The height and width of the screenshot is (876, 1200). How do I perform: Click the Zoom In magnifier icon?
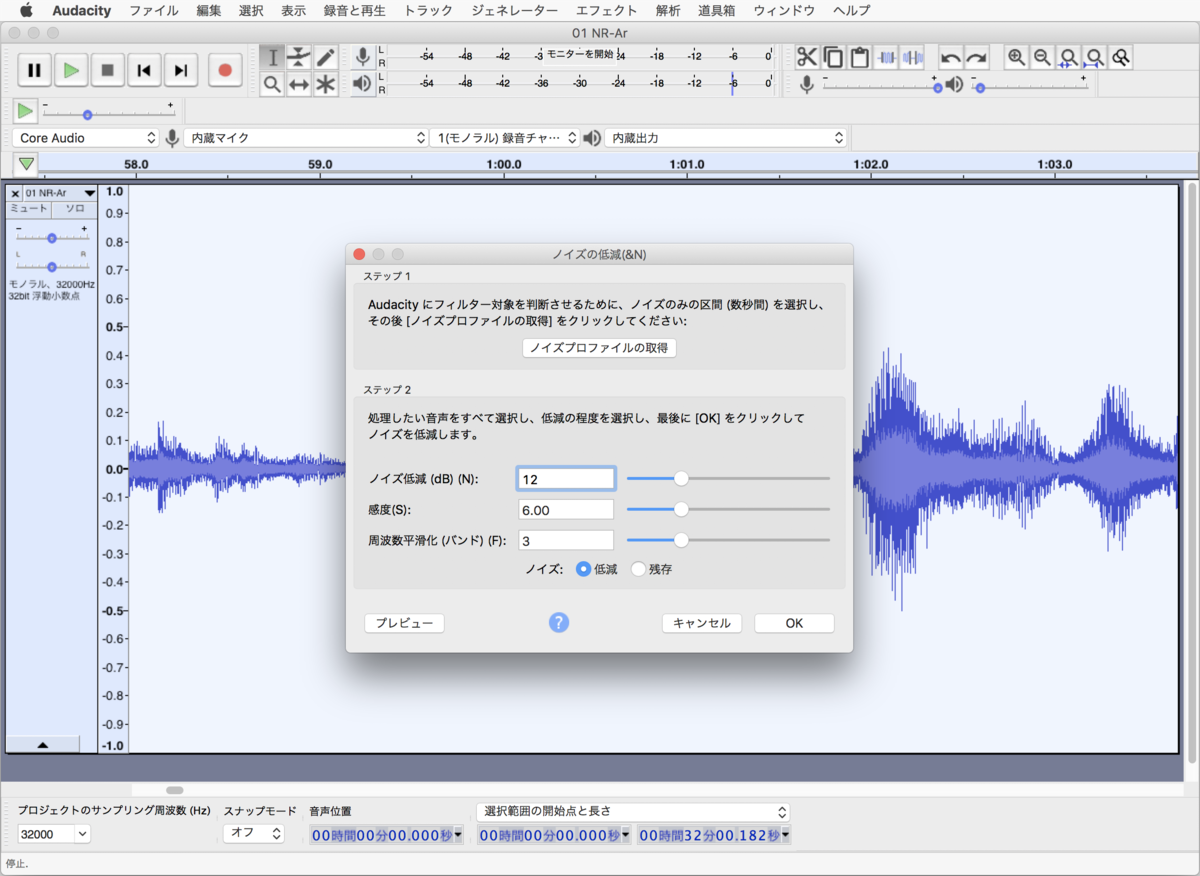click(1016, 57)
